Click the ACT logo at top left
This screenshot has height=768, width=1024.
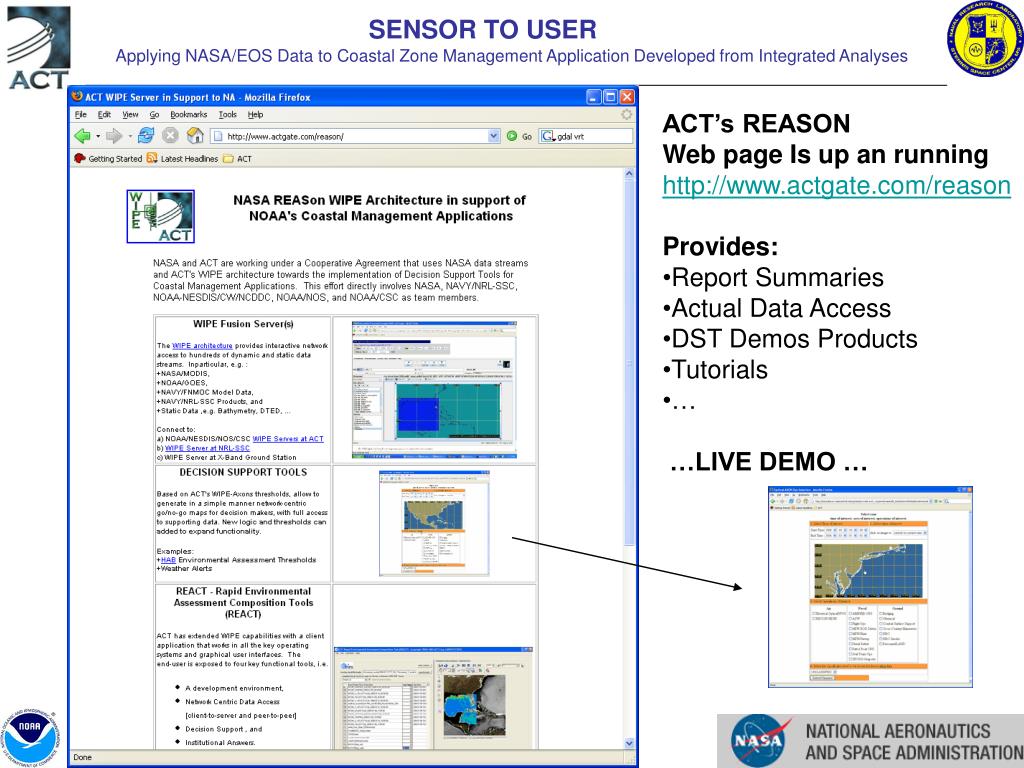pyautogui.click(x=39, y=48)
